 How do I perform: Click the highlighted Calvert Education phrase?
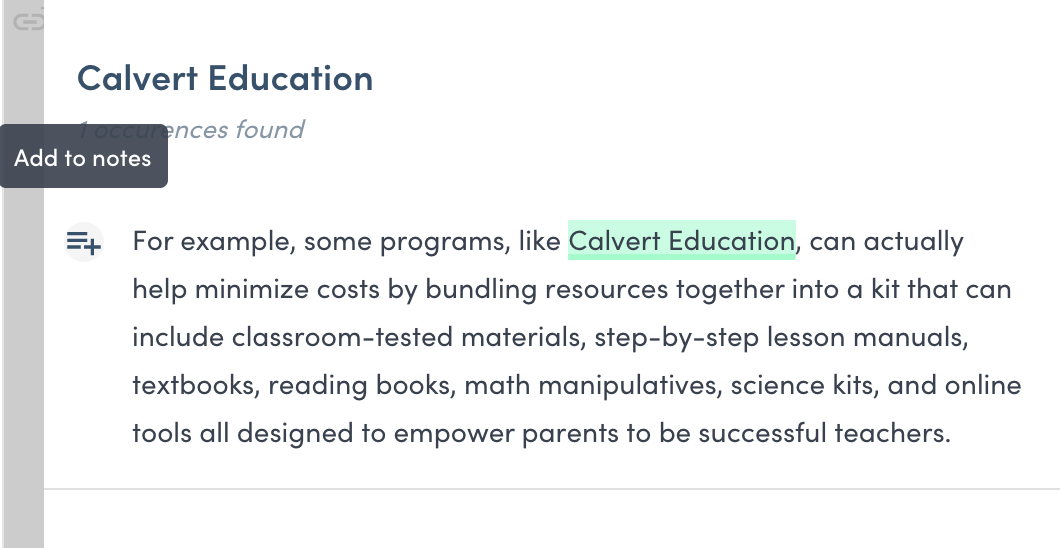681,241
